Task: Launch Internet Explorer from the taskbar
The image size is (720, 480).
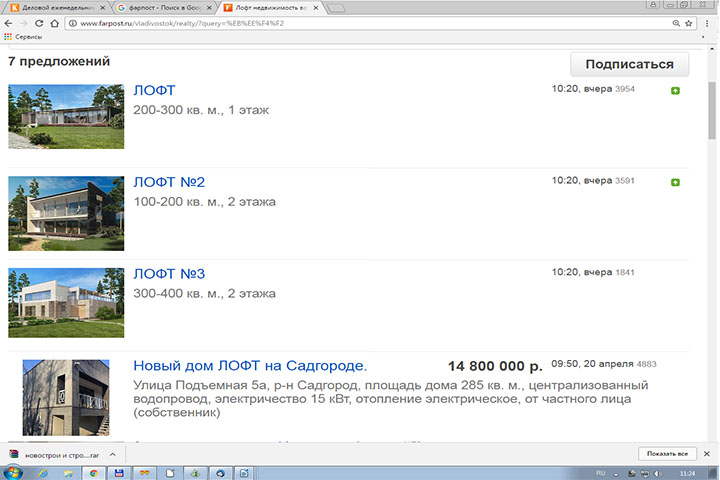Action: click(41, 471)
